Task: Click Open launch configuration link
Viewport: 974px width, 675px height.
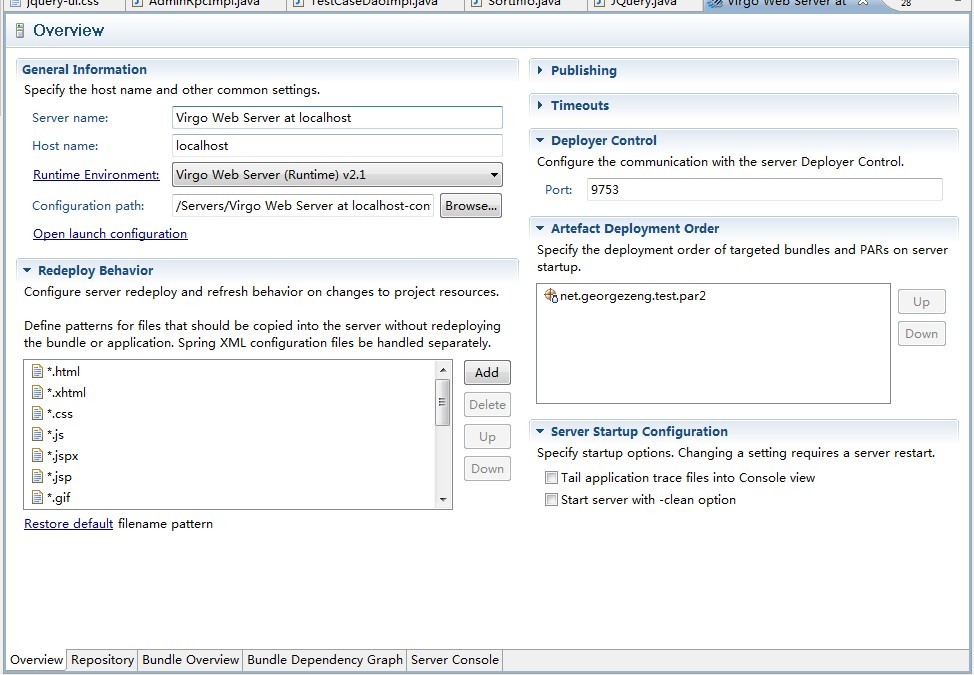Action: click(x=110, y=233)
